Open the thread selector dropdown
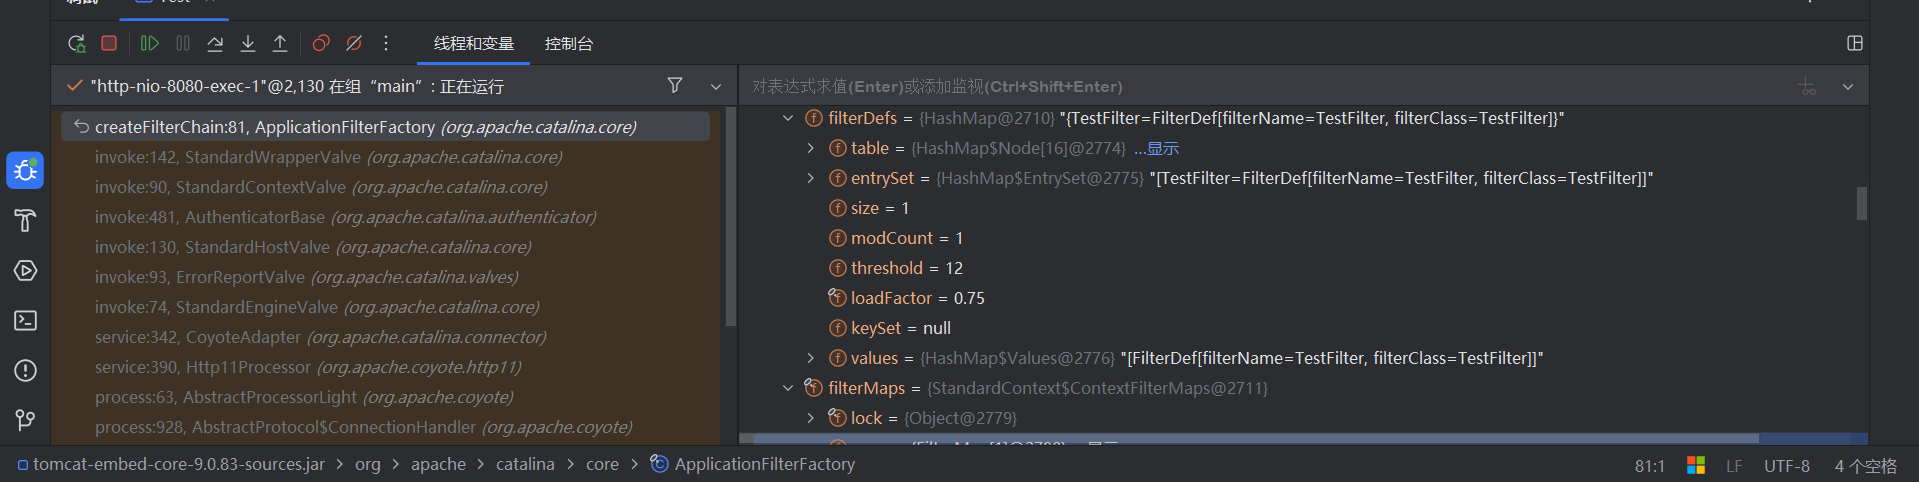 pos(716,87)
